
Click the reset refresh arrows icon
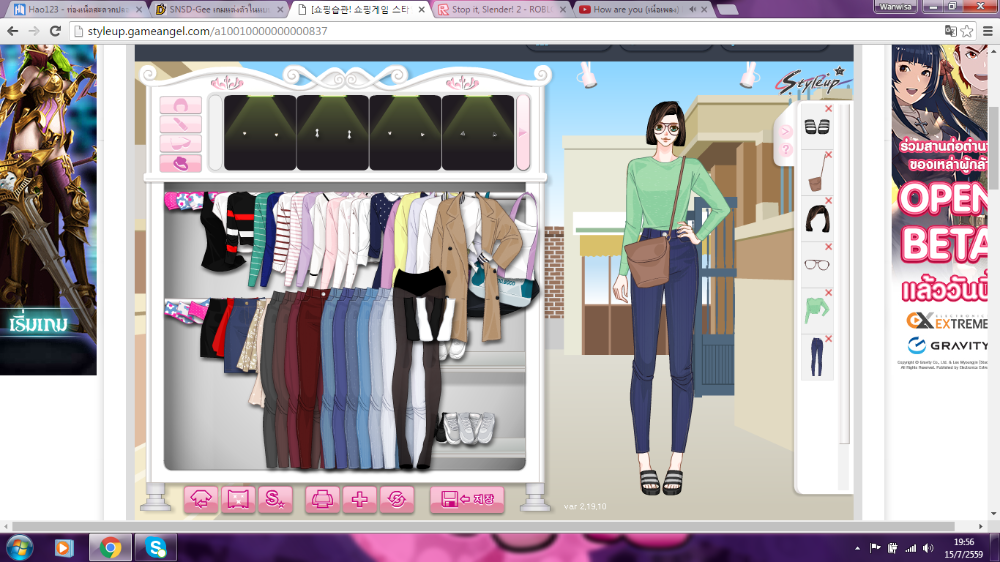pos(396,499)
